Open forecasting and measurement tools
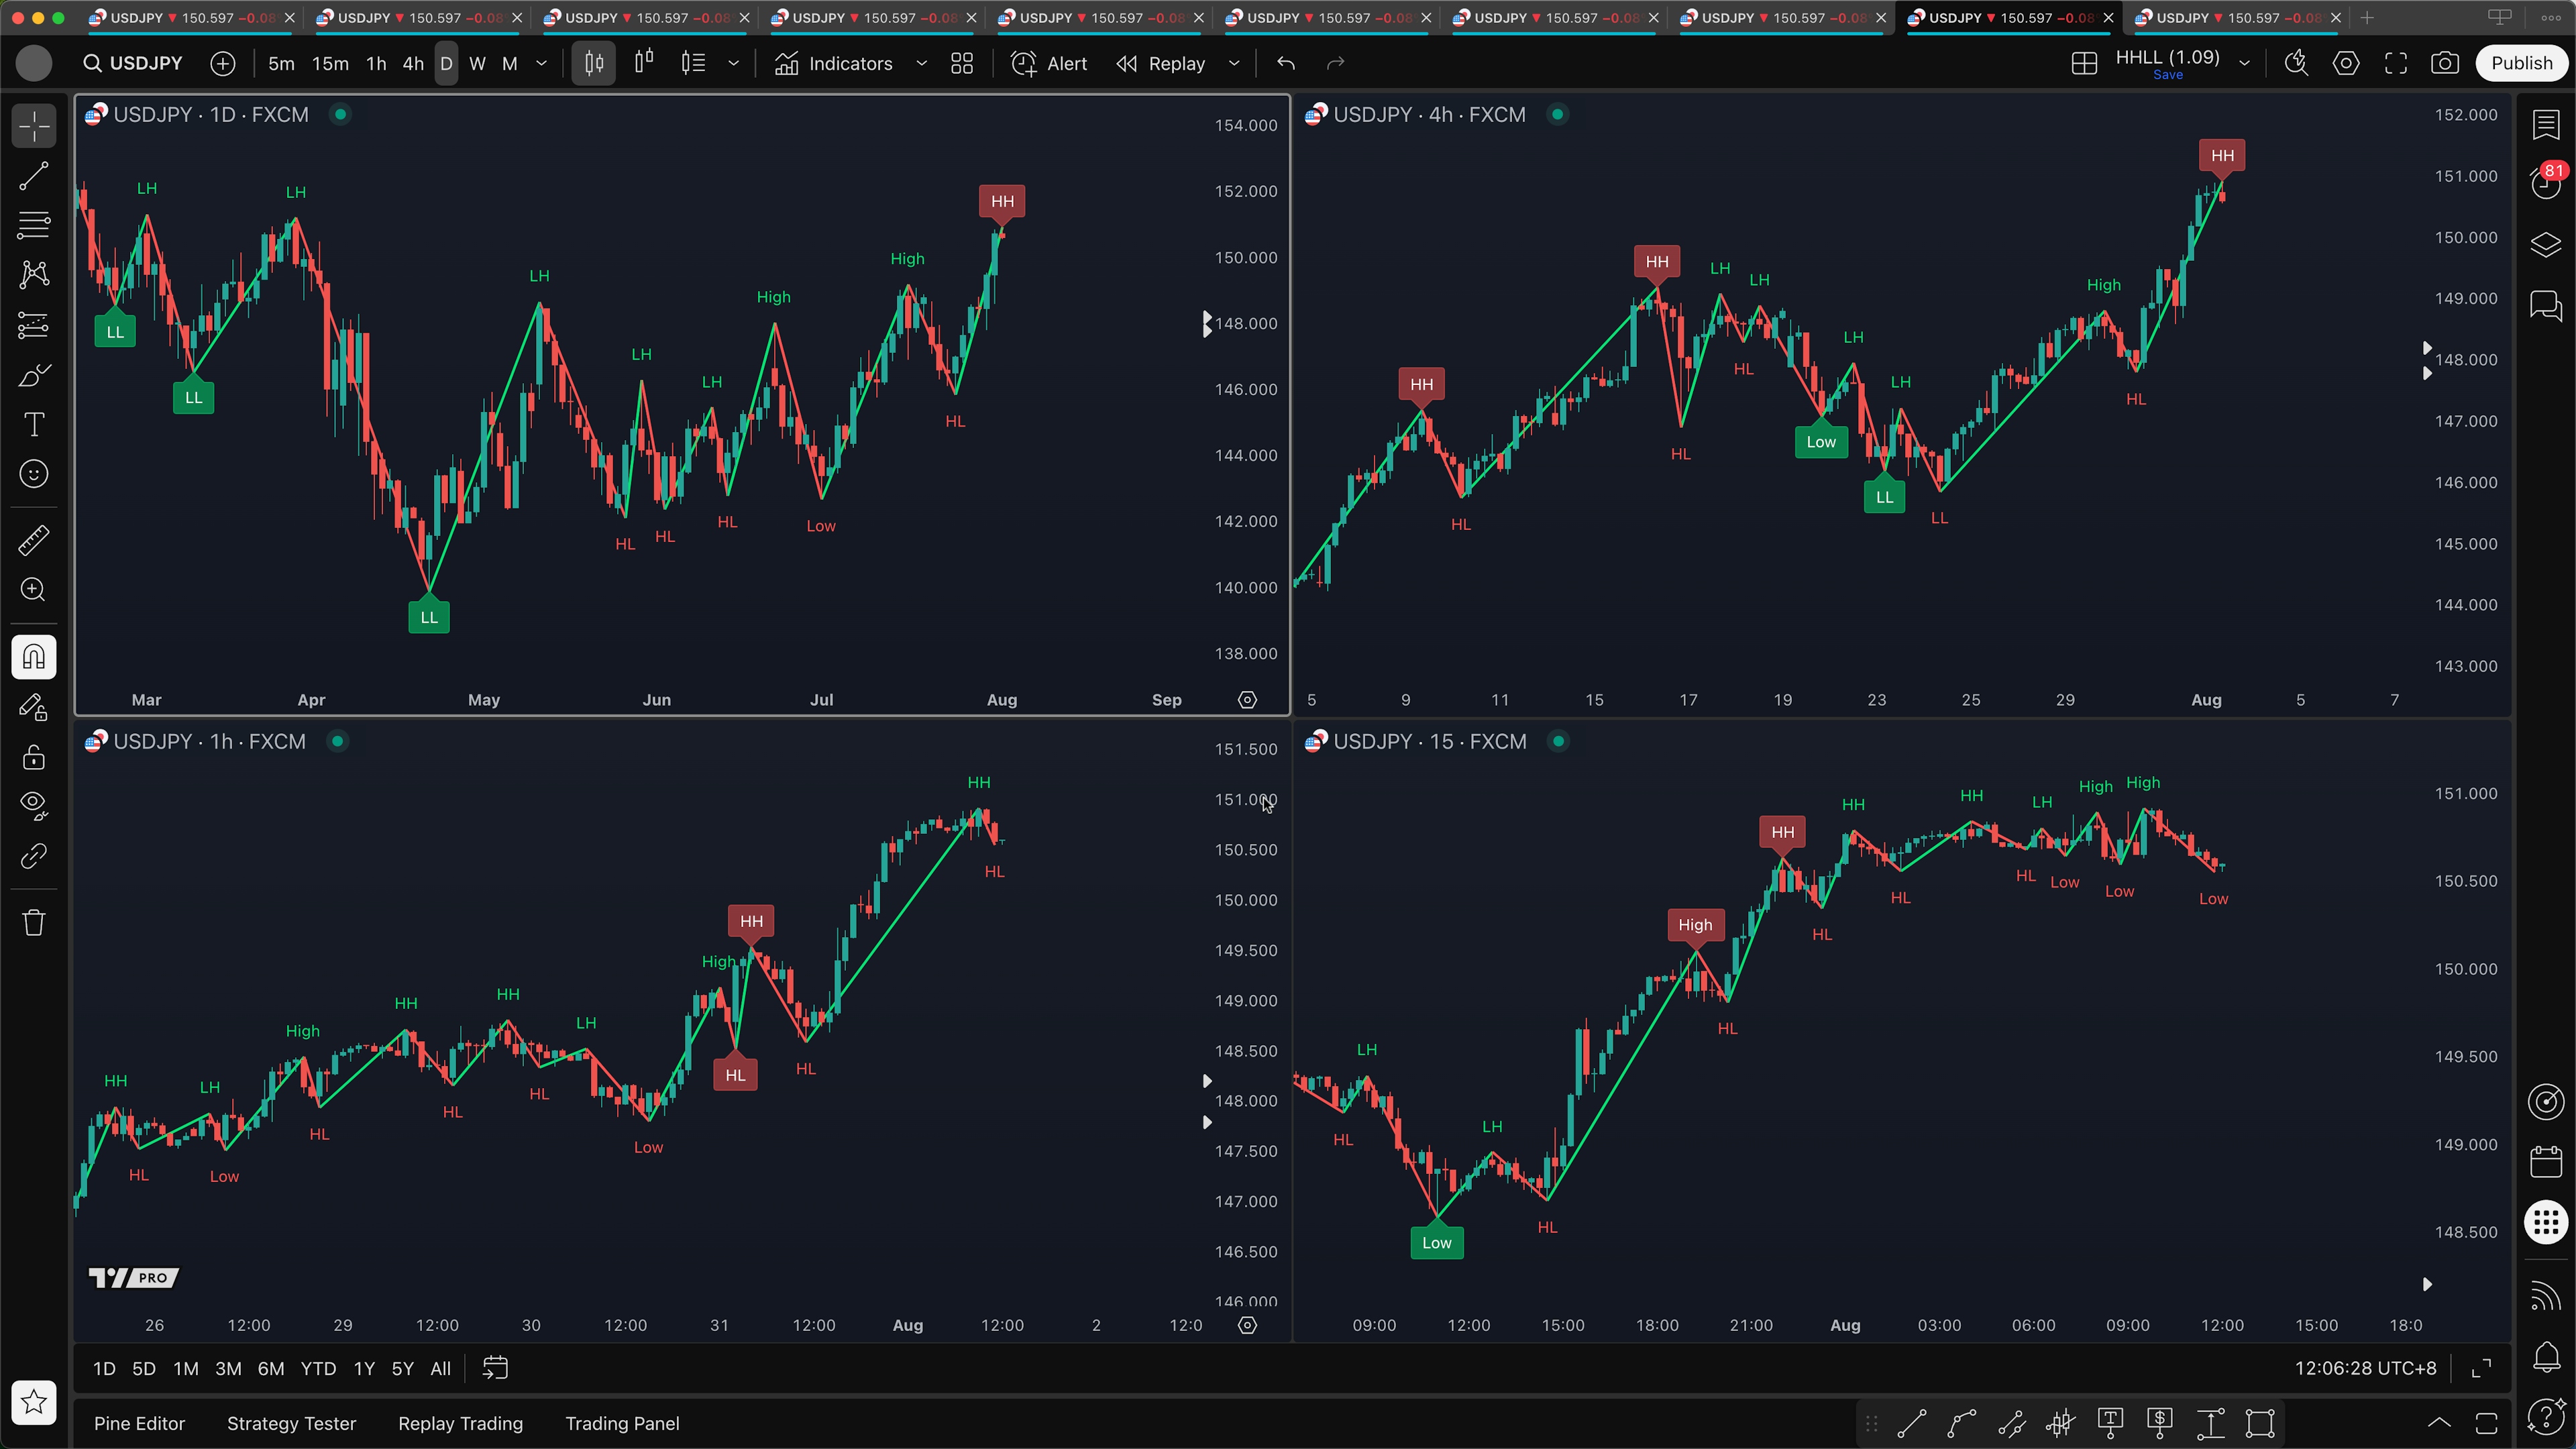 point(34,325)
